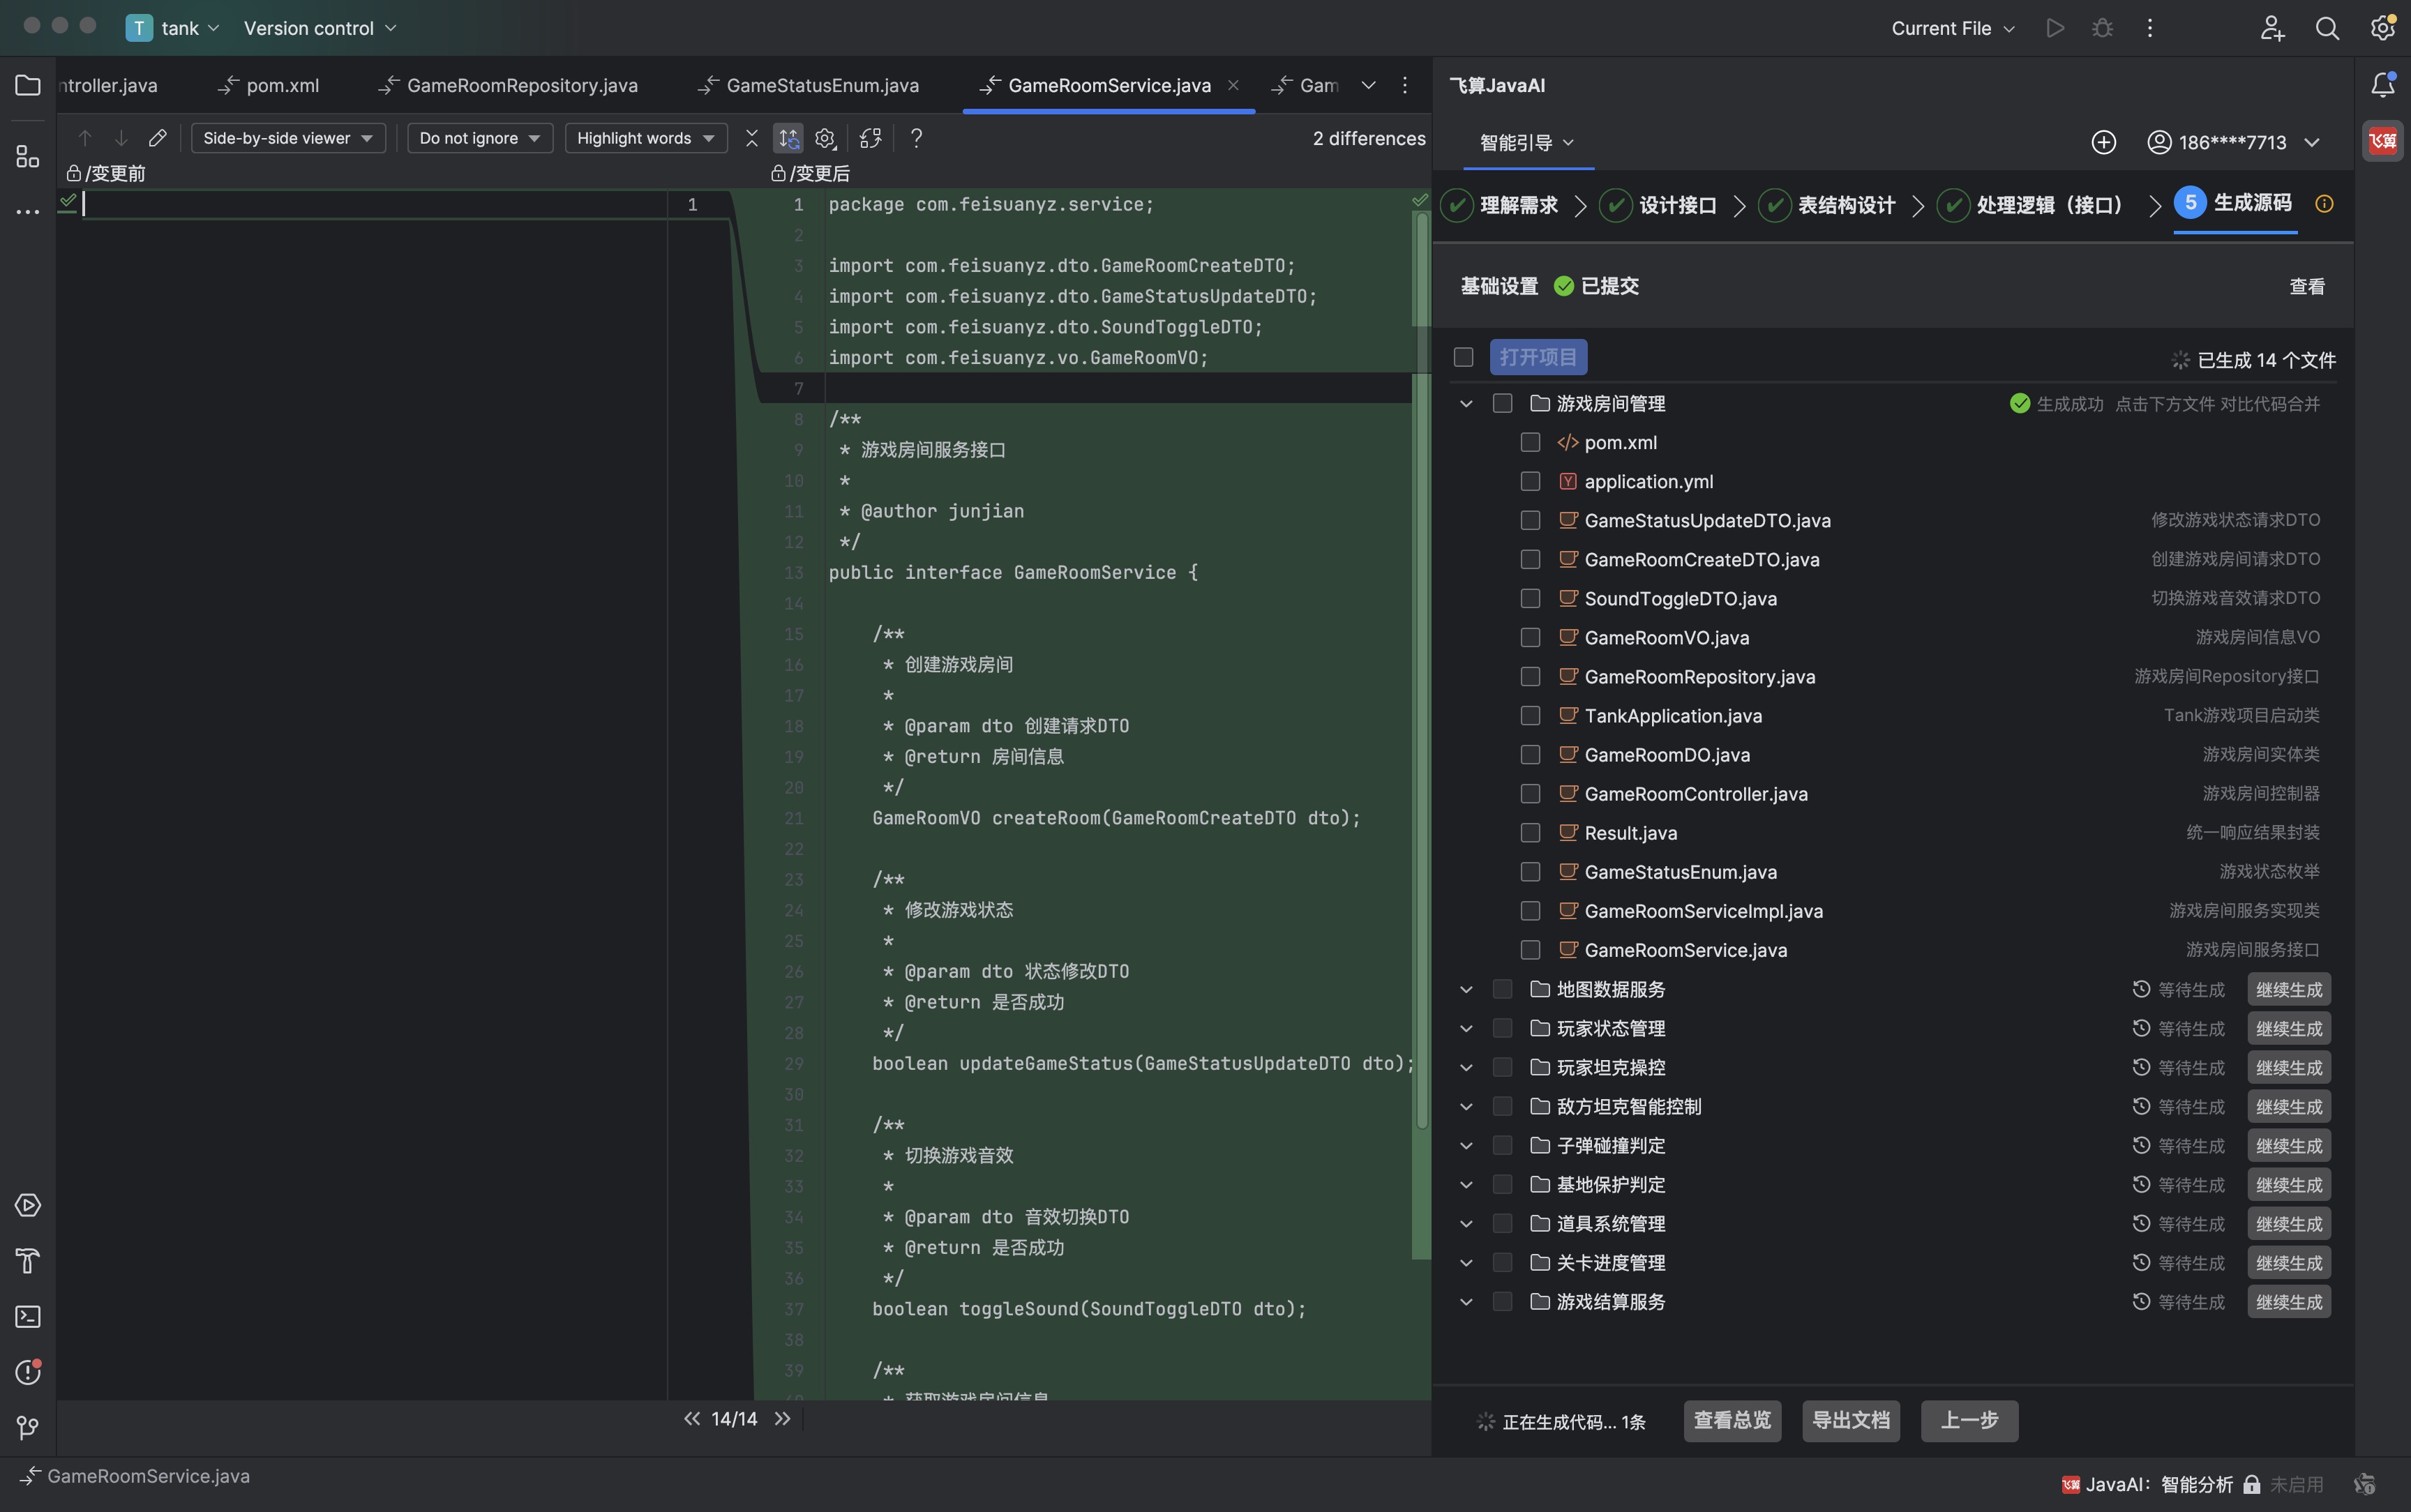This screenshot has width=2411, height=1512.
Task: Click the synchronize scrolling icon in the diff toolbar
Action: coord(789,138)
